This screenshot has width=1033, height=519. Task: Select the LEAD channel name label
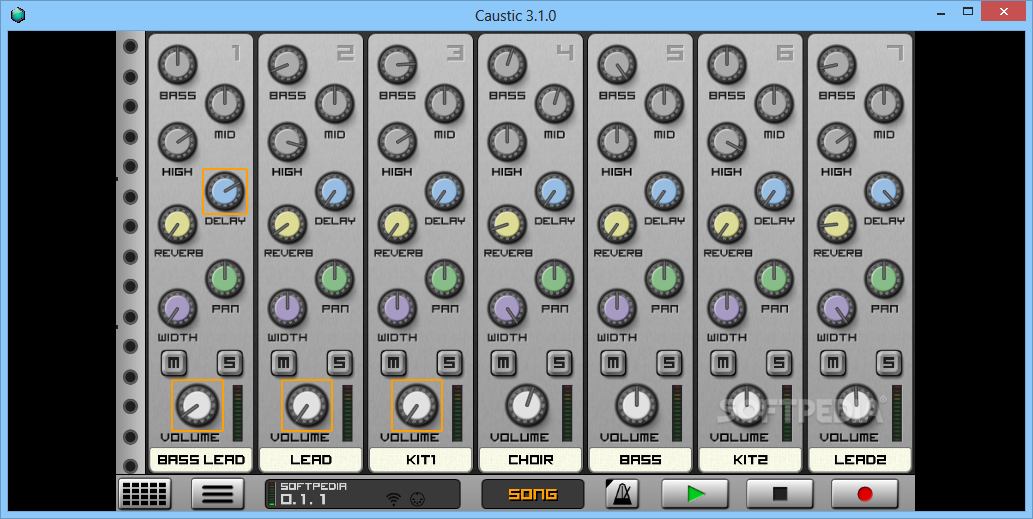311,460
